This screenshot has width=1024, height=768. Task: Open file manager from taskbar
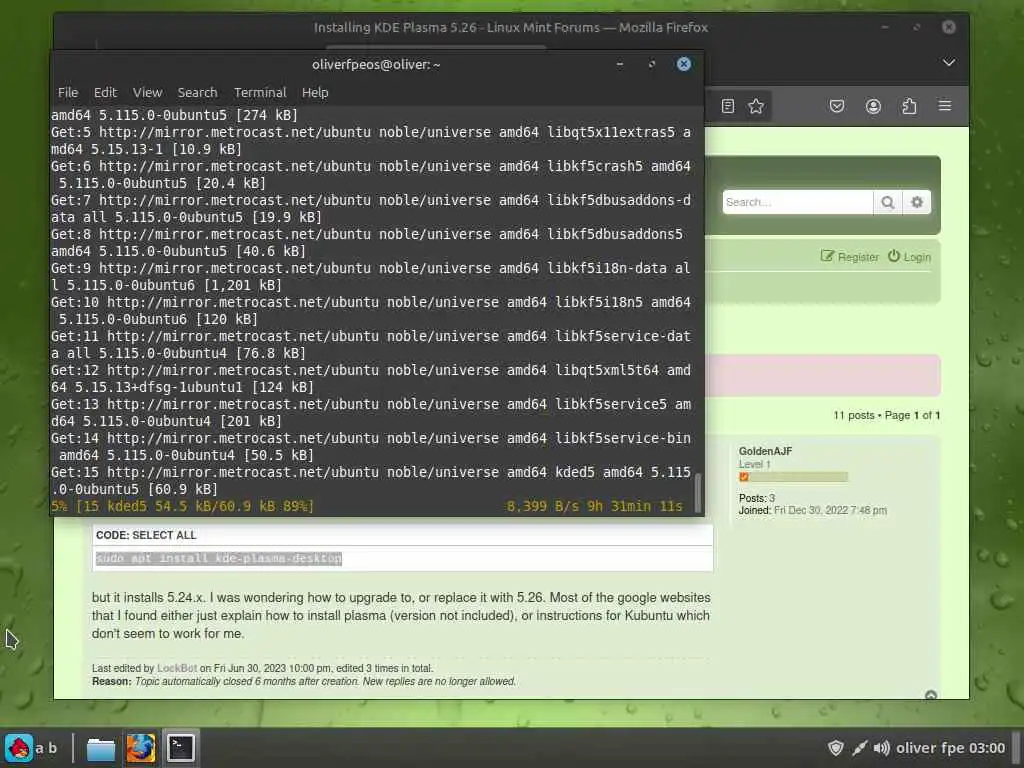tap(101, 748)
